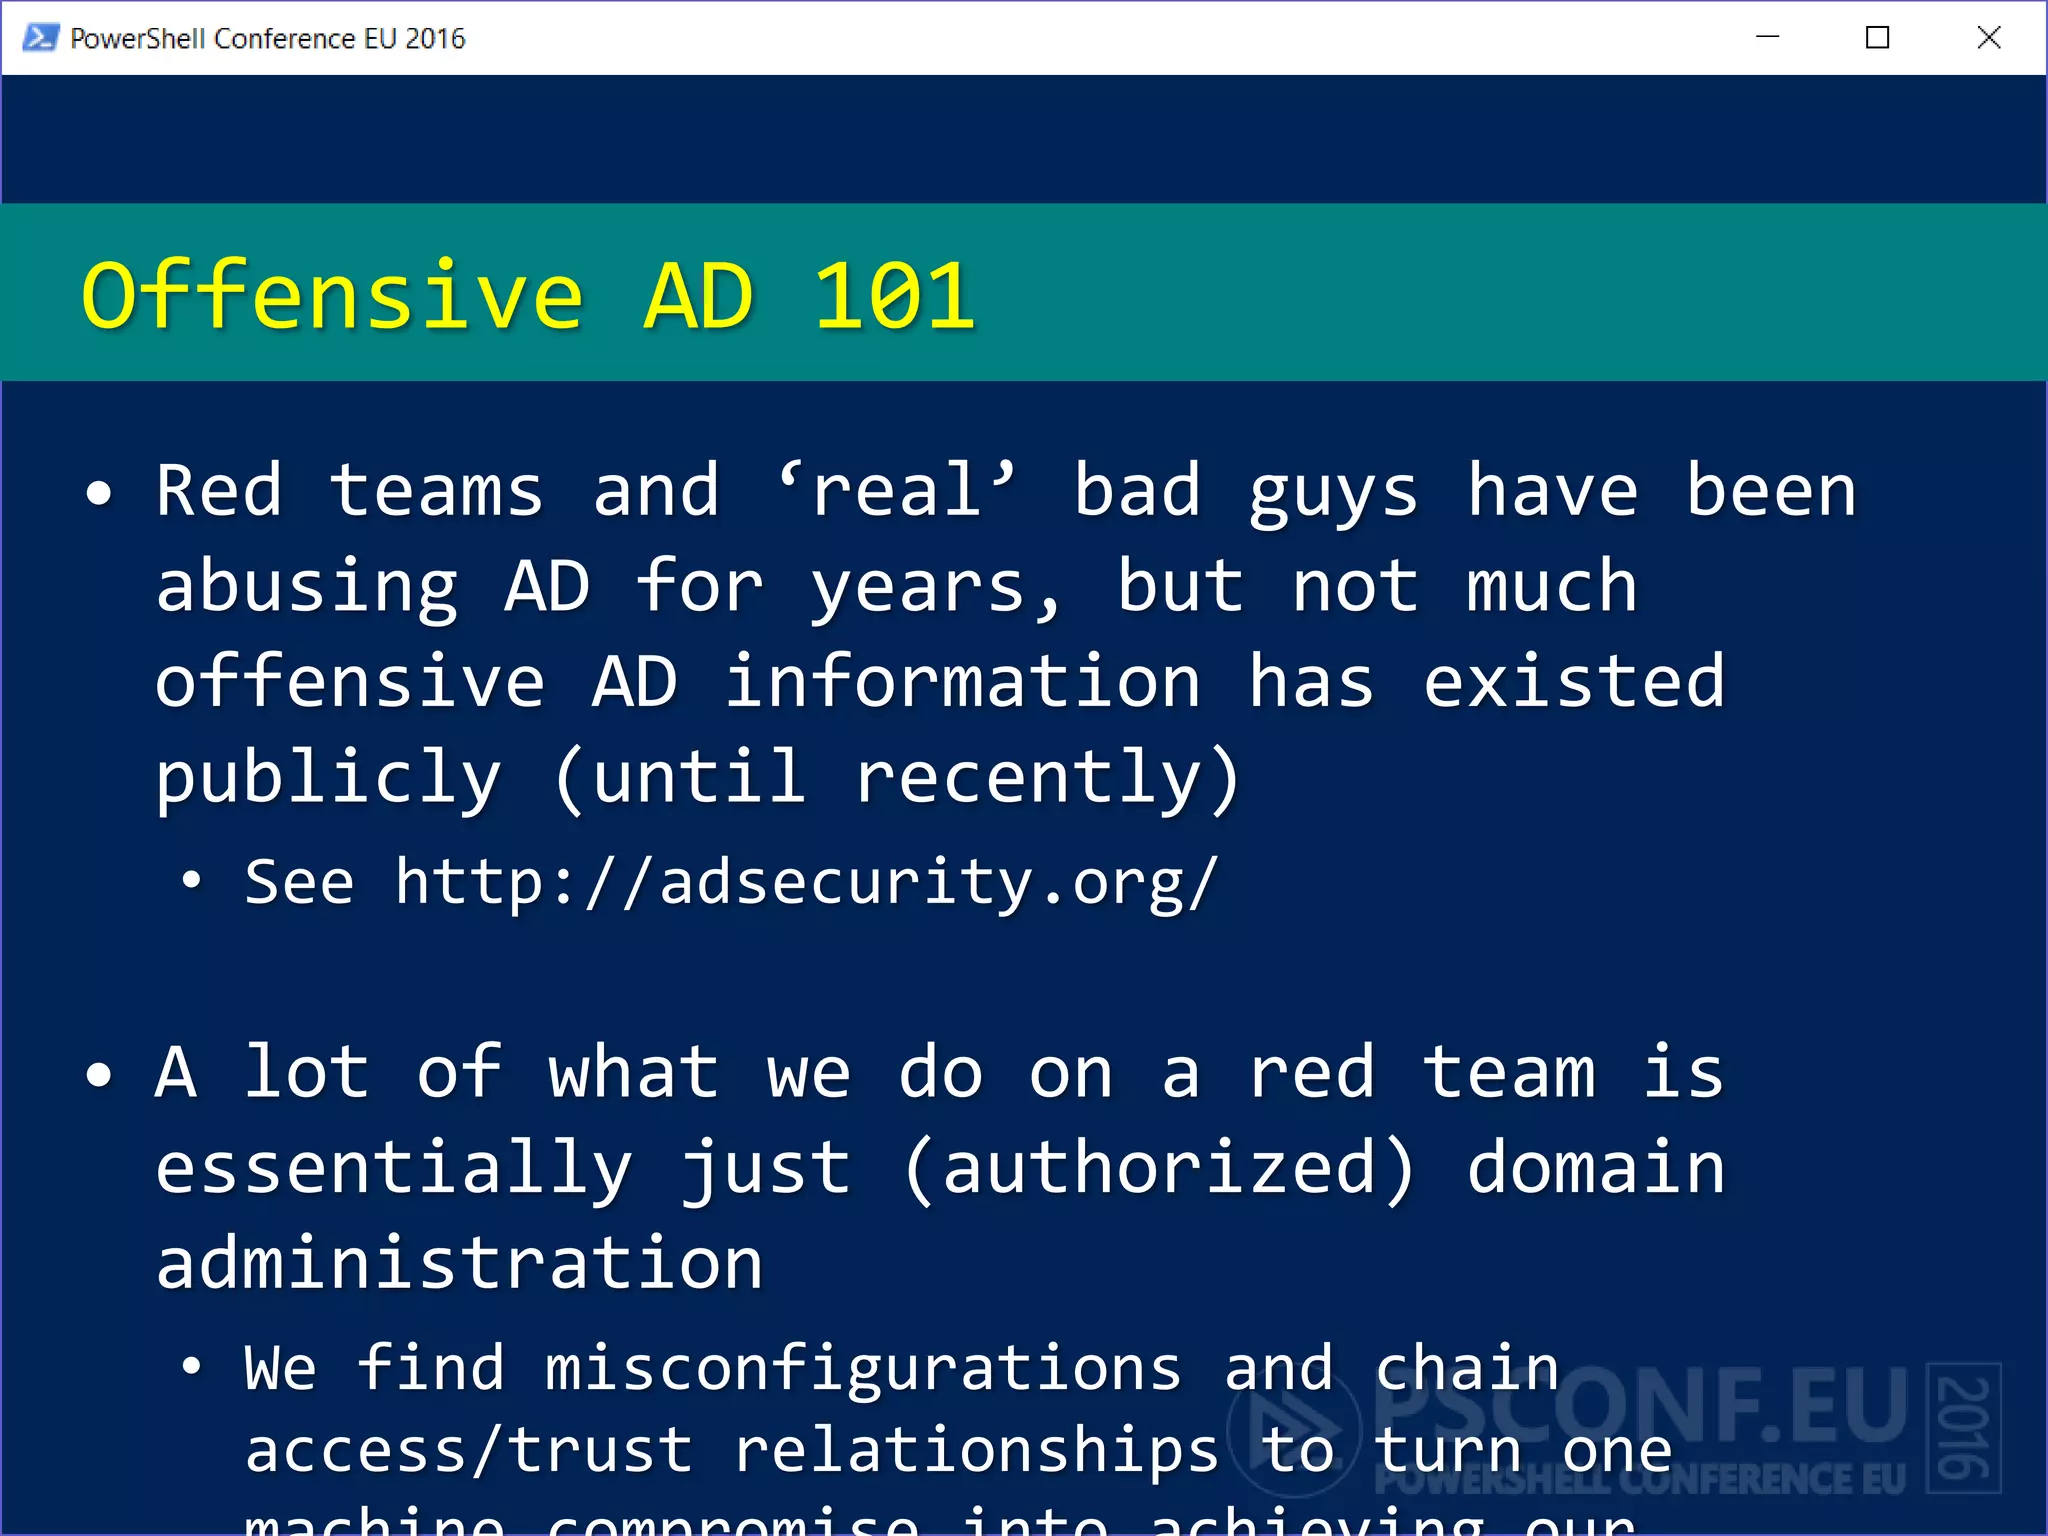
Task: Click the text 'publicly (until recently)'
Action: [698, 778]
